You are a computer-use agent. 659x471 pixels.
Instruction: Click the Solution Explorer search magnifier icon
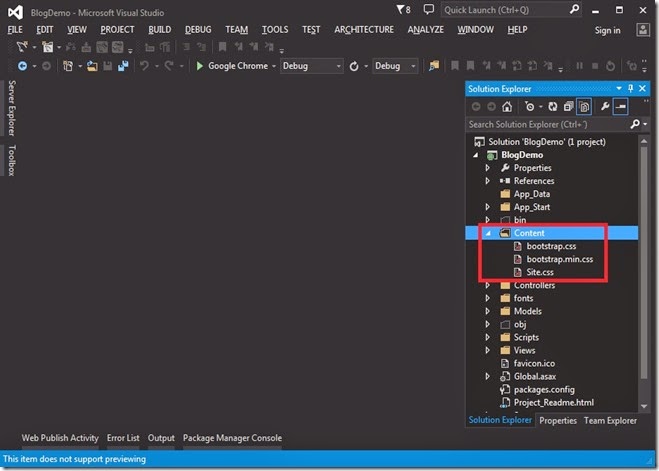tap(635, 124)
